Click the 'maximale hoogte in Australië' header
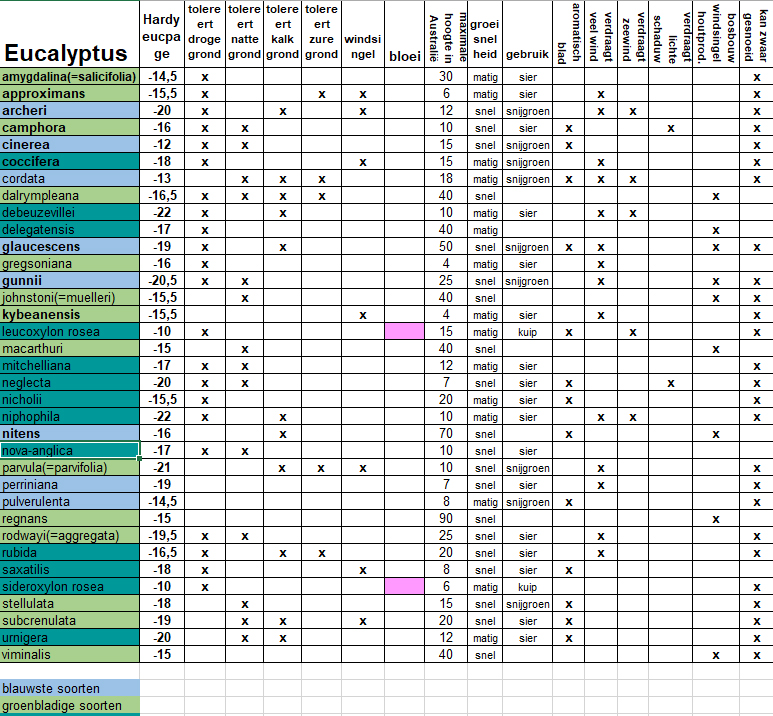 (x=446, y=34)
